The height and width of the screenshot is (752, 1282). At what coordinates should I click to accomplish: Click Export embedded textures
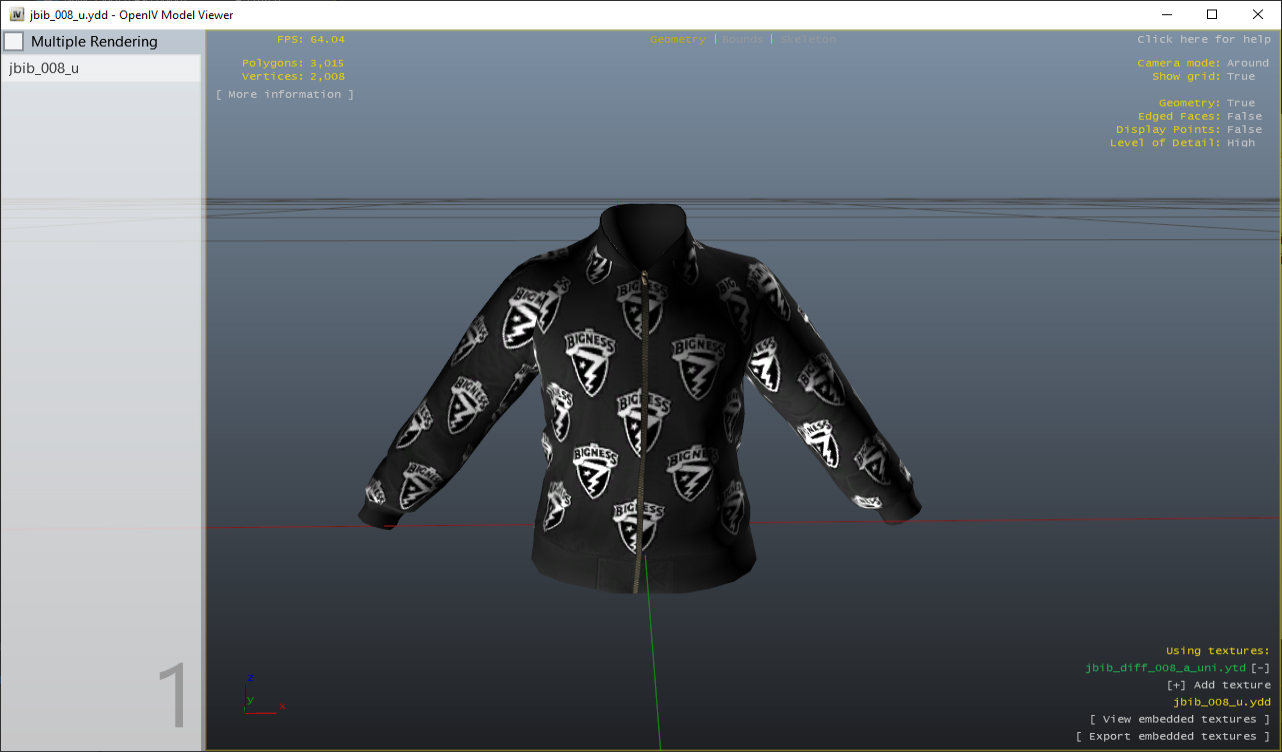point(1172,736)
